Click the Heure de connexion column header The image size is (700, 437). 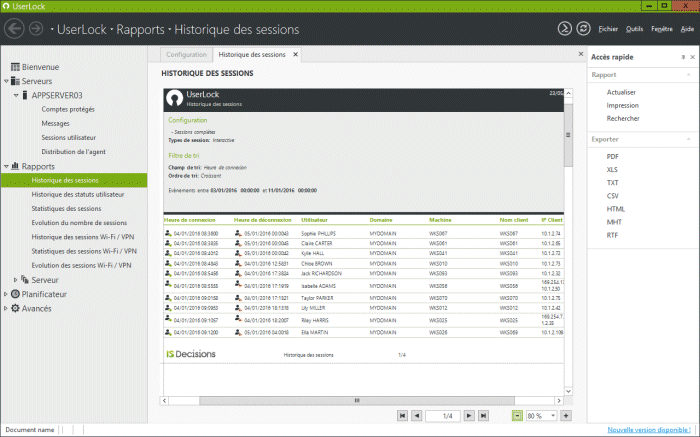pos(190,220)
